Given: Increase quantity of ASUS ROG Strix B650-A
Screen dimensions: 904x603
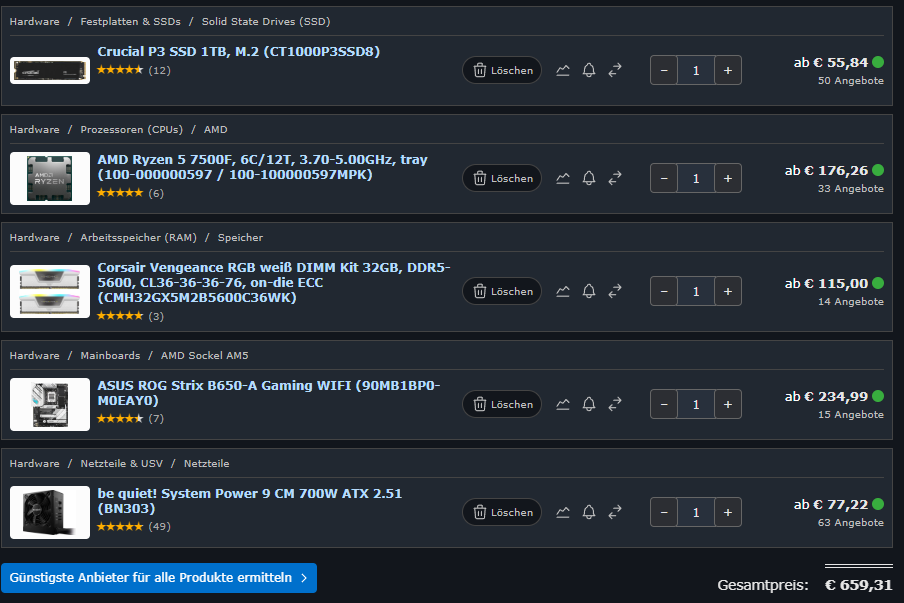Looking at the screenshot, I should click(728, 404).
